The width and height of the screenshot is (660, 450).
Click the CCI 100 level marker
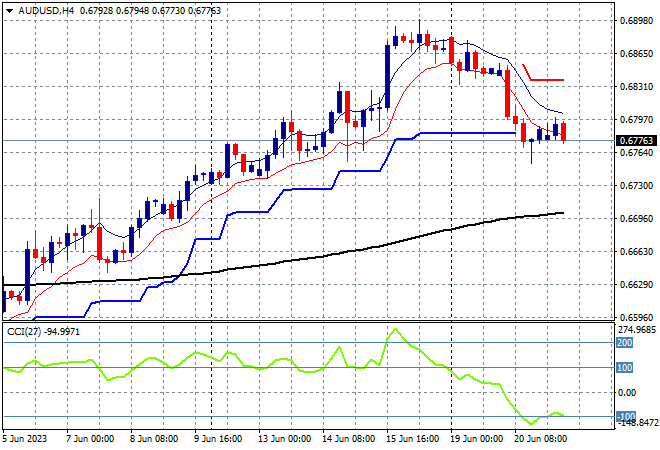point(625,367)
